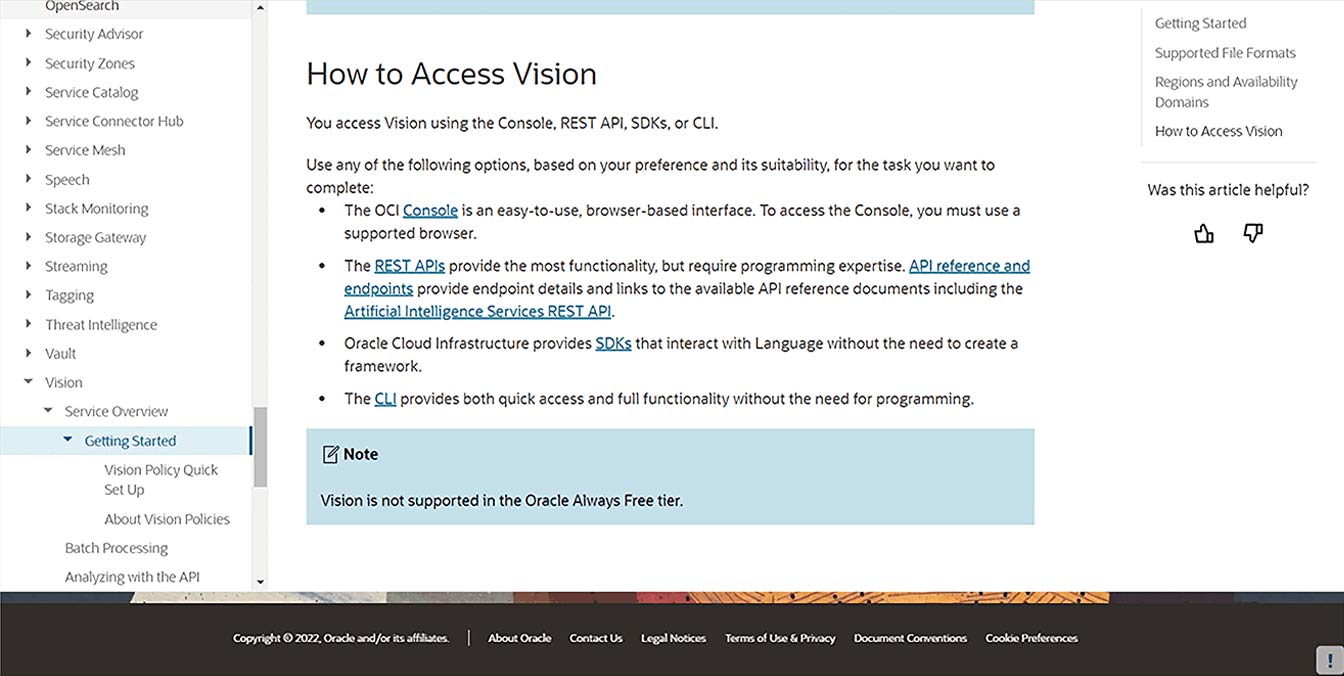Expand the Threat Intelligence arrow
This screenshot has height=676, width=1344.
[x=29, y=324]
